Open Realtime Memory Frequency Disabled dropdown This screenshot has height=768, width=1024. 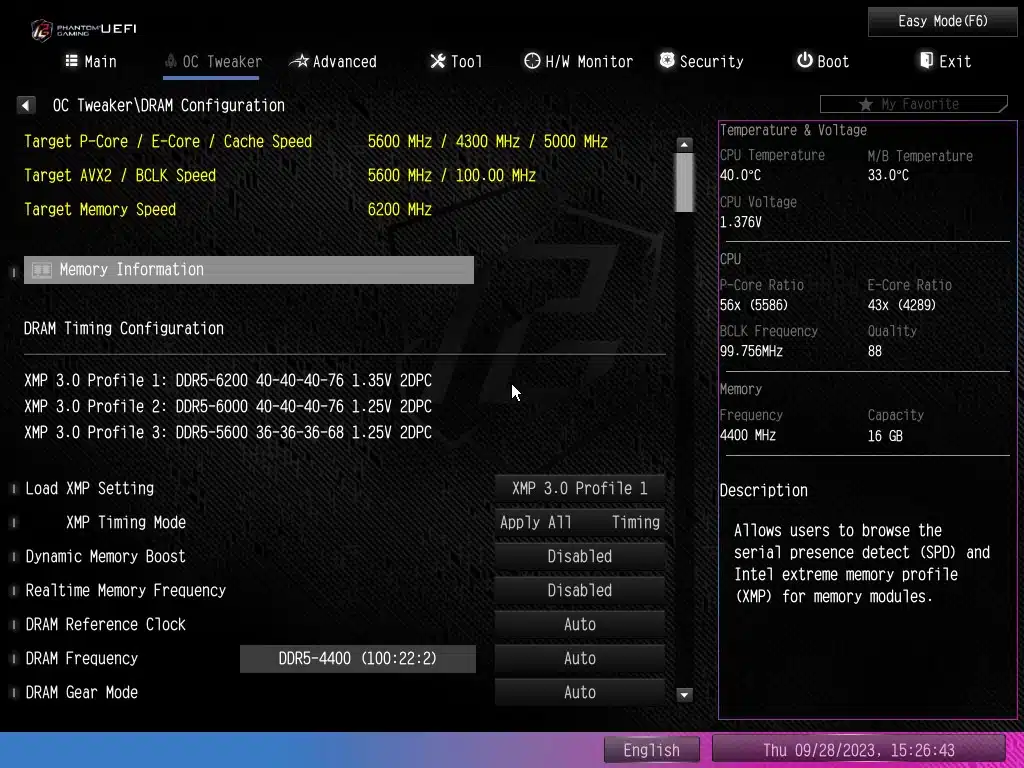(x=579, y=590)
